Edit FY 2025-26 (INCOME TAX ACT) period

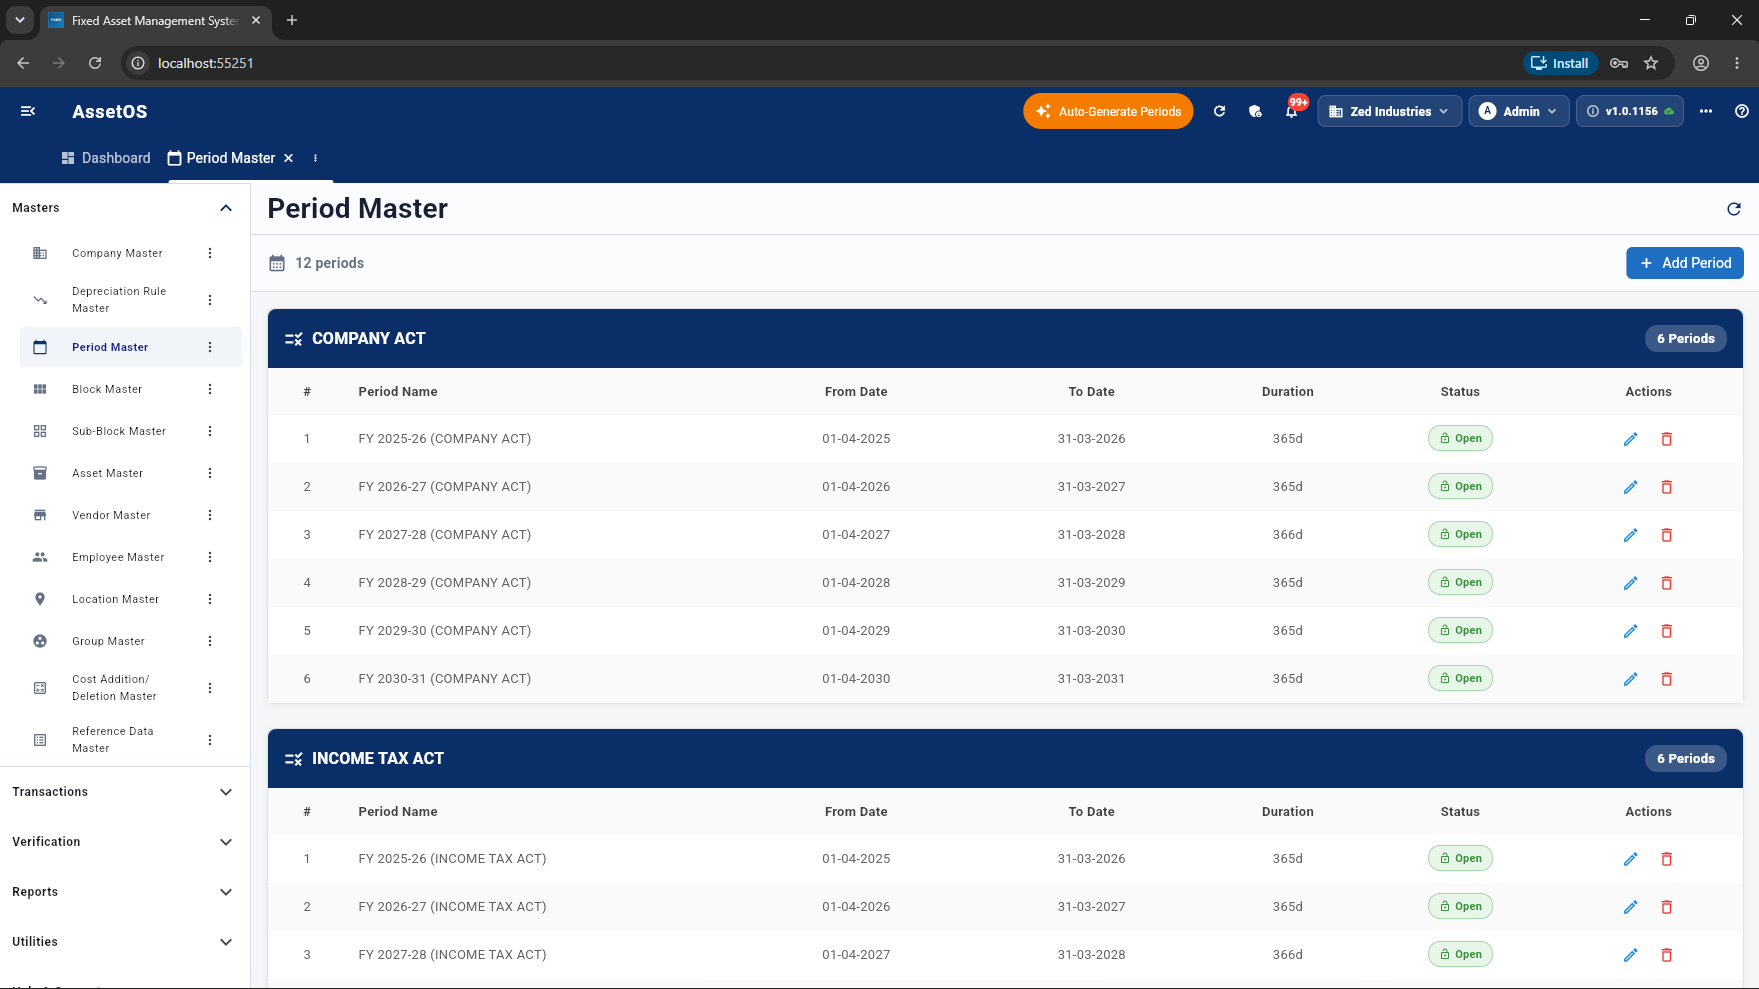[x=1630, y=859]
